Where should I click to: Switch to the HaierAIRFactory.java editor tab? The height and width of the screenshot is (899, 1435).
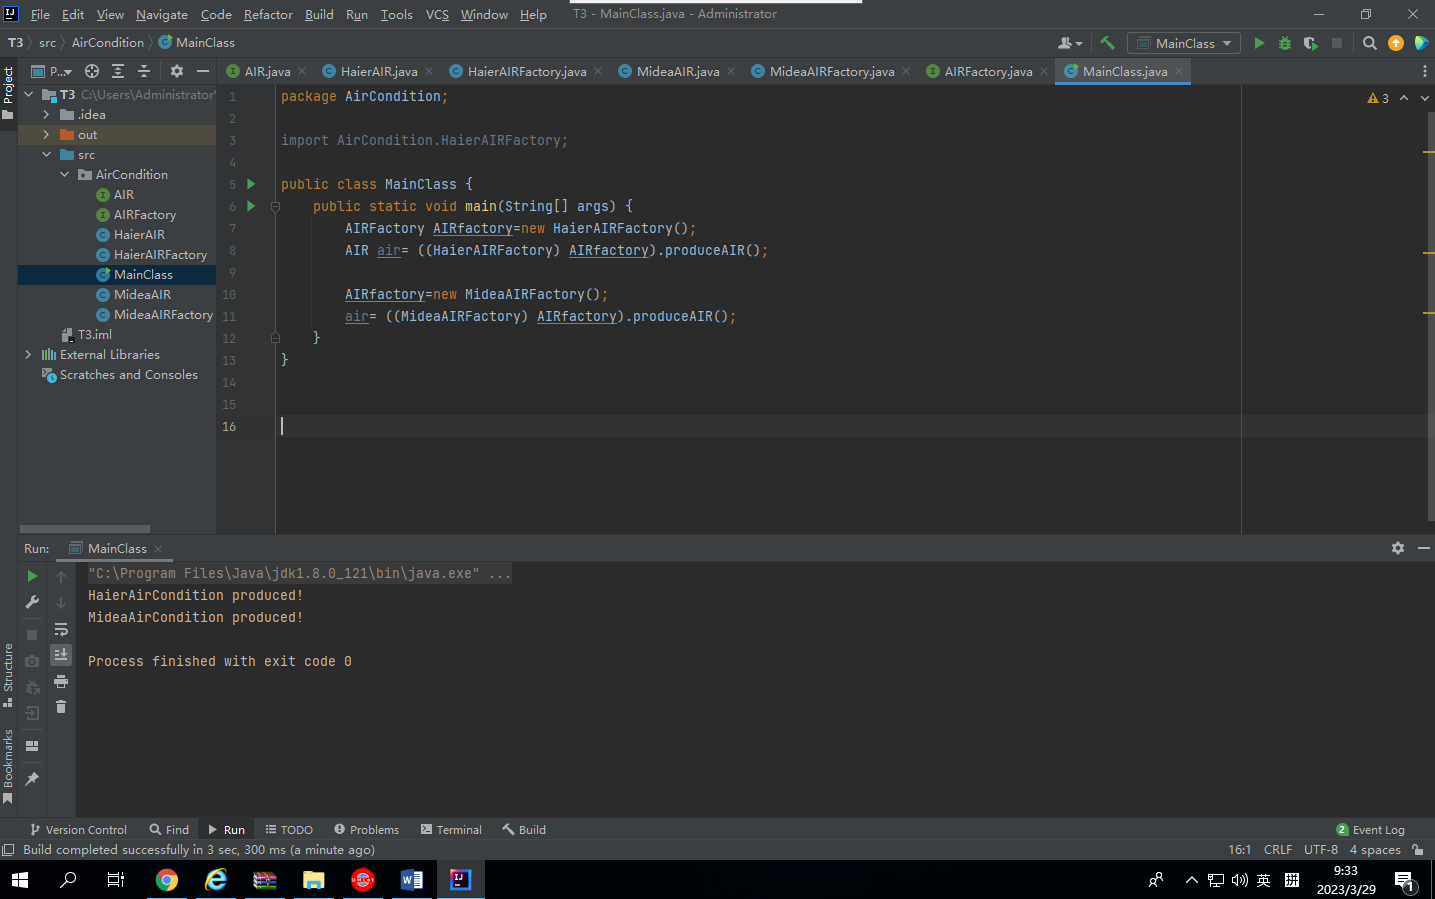(x=526, y=71)
